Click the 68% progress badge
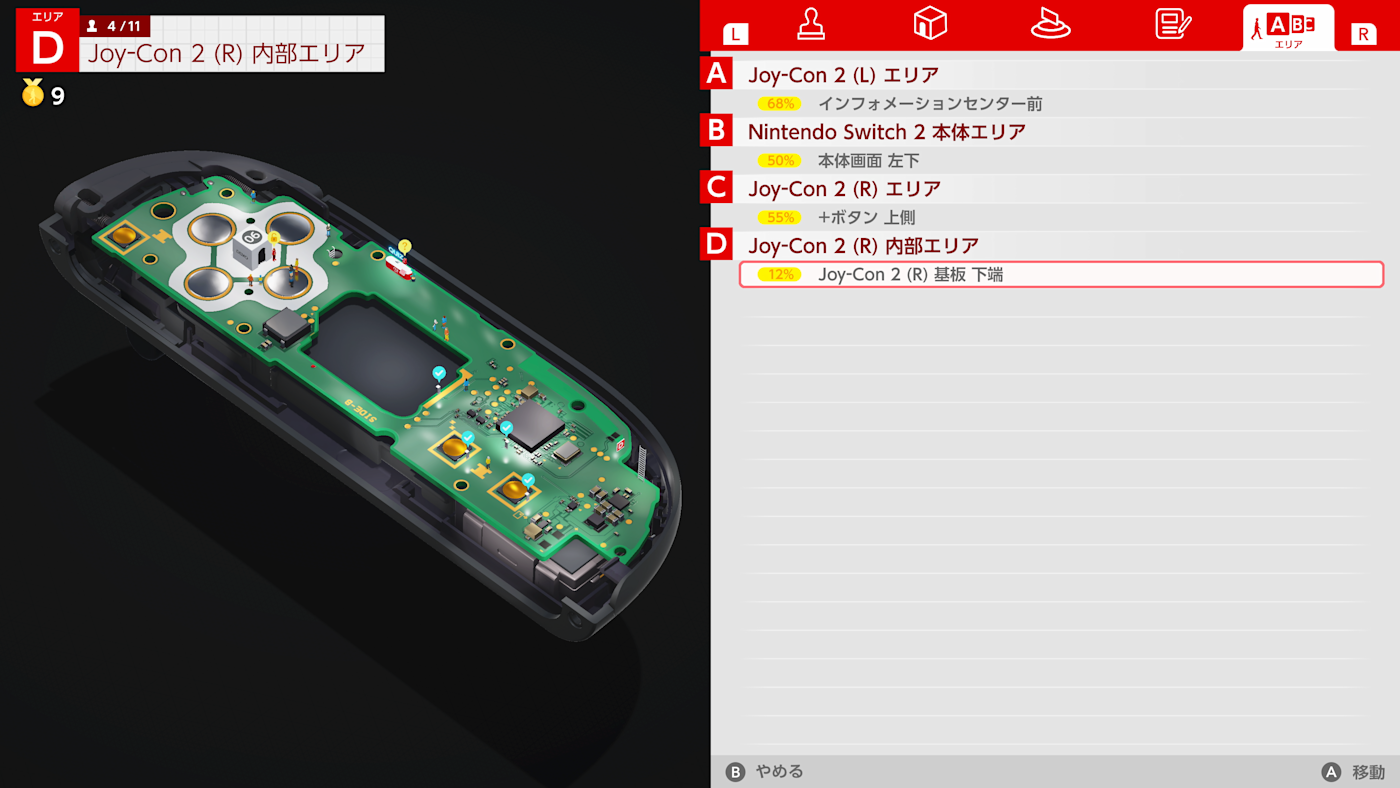This screenshot has width=1400, height=788. (780, 104)
